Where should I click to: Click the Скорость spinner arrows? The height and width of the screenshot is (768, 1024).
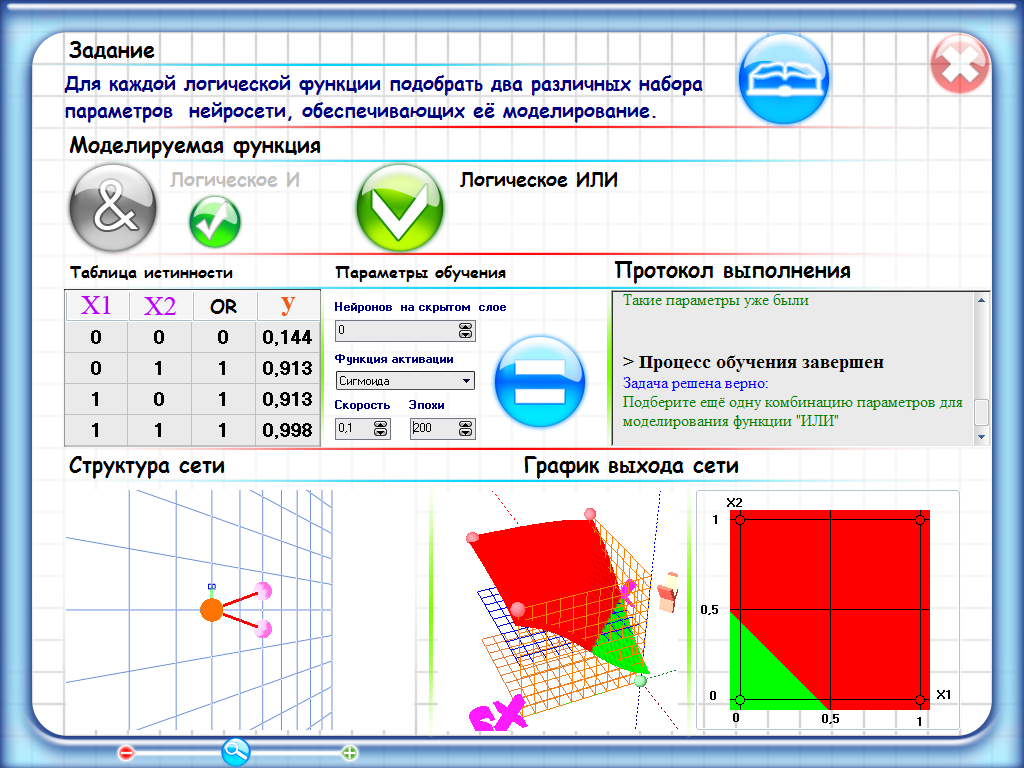click(380, 429)
